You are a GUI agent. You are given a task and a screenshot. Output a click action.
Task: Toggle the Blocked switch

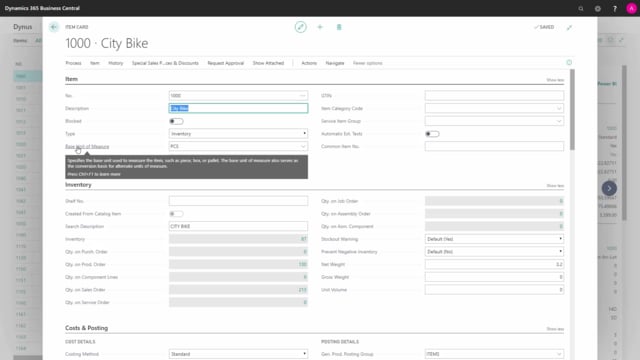coord(176,121)
